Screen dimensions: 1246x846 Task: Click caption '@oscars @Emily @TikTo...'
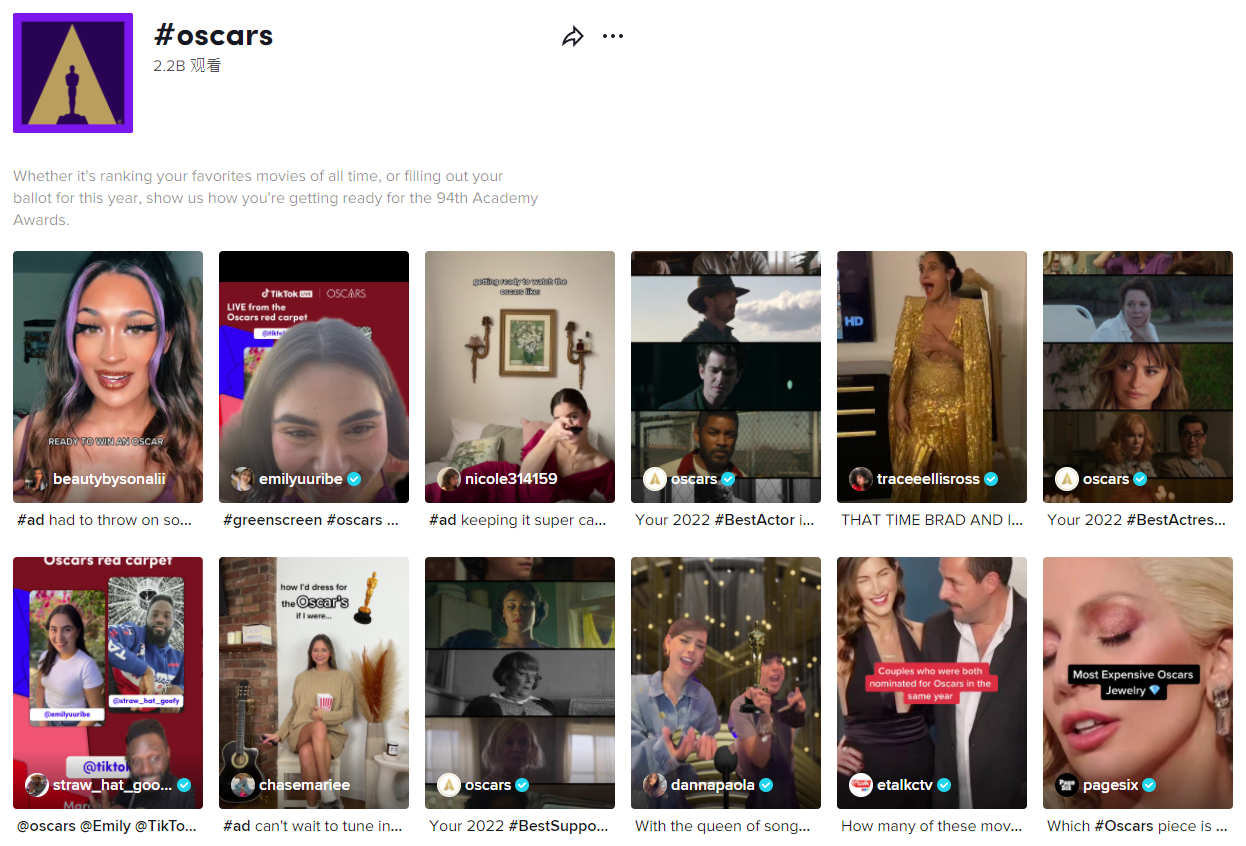107,826
